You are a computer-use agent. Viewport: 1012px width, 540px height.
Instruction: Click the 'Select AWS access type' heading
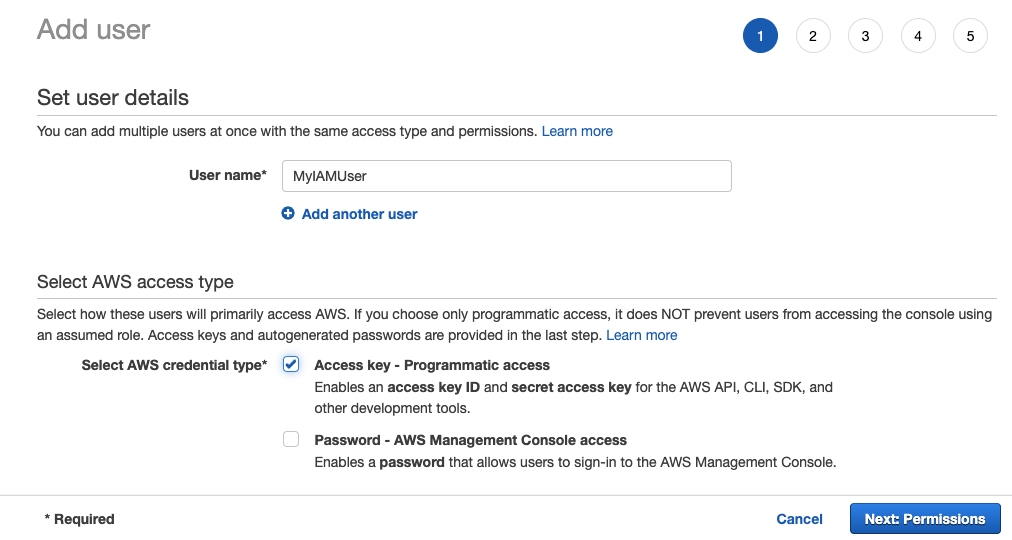[135, 282]
